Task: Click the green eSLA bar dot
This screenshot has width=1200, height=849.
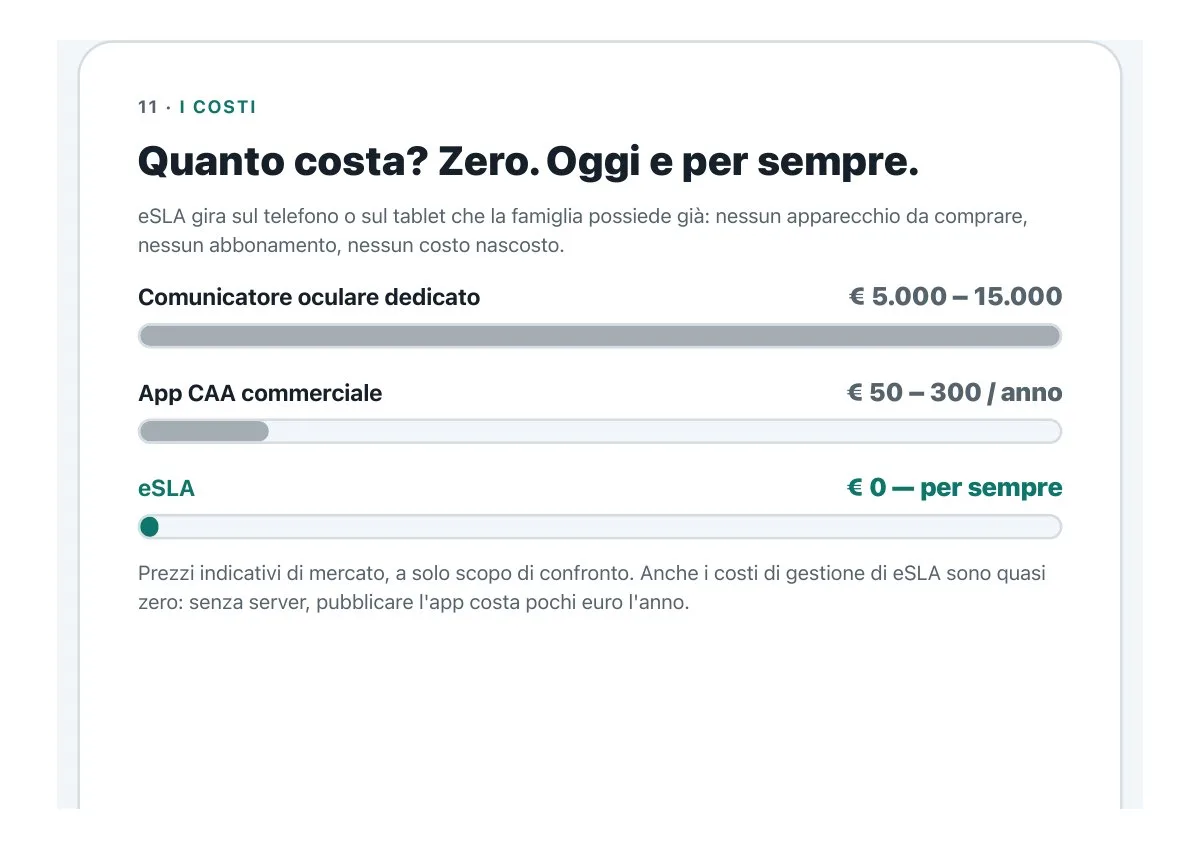Action: click(x=149, y=527)
